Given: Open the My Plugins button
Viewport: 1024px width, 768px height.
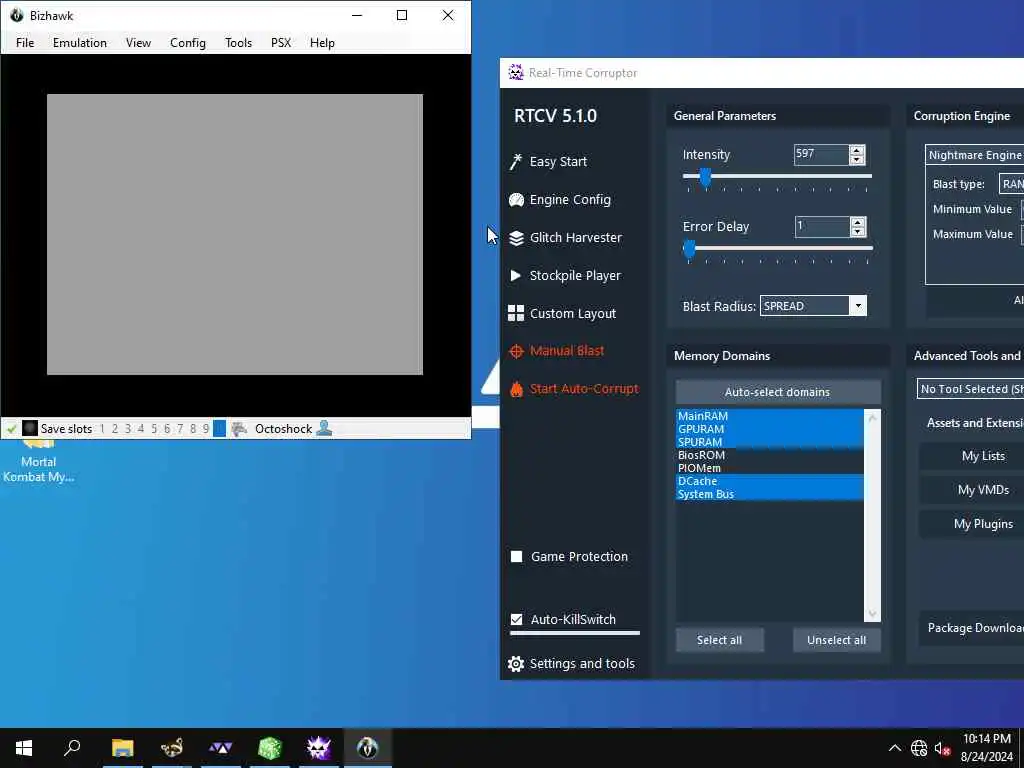Looking at the screenshot, I should point(973,524).
